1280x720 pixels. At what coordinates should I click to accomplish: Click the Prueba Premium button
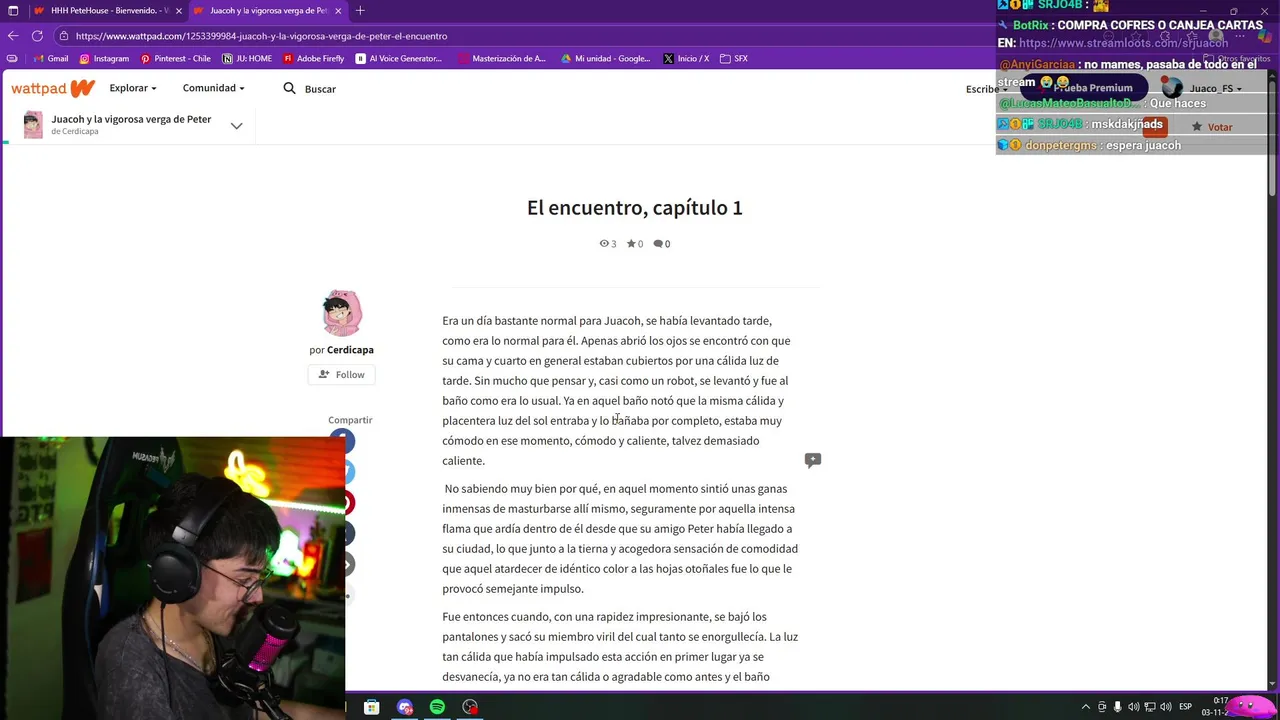[1085, 88]
